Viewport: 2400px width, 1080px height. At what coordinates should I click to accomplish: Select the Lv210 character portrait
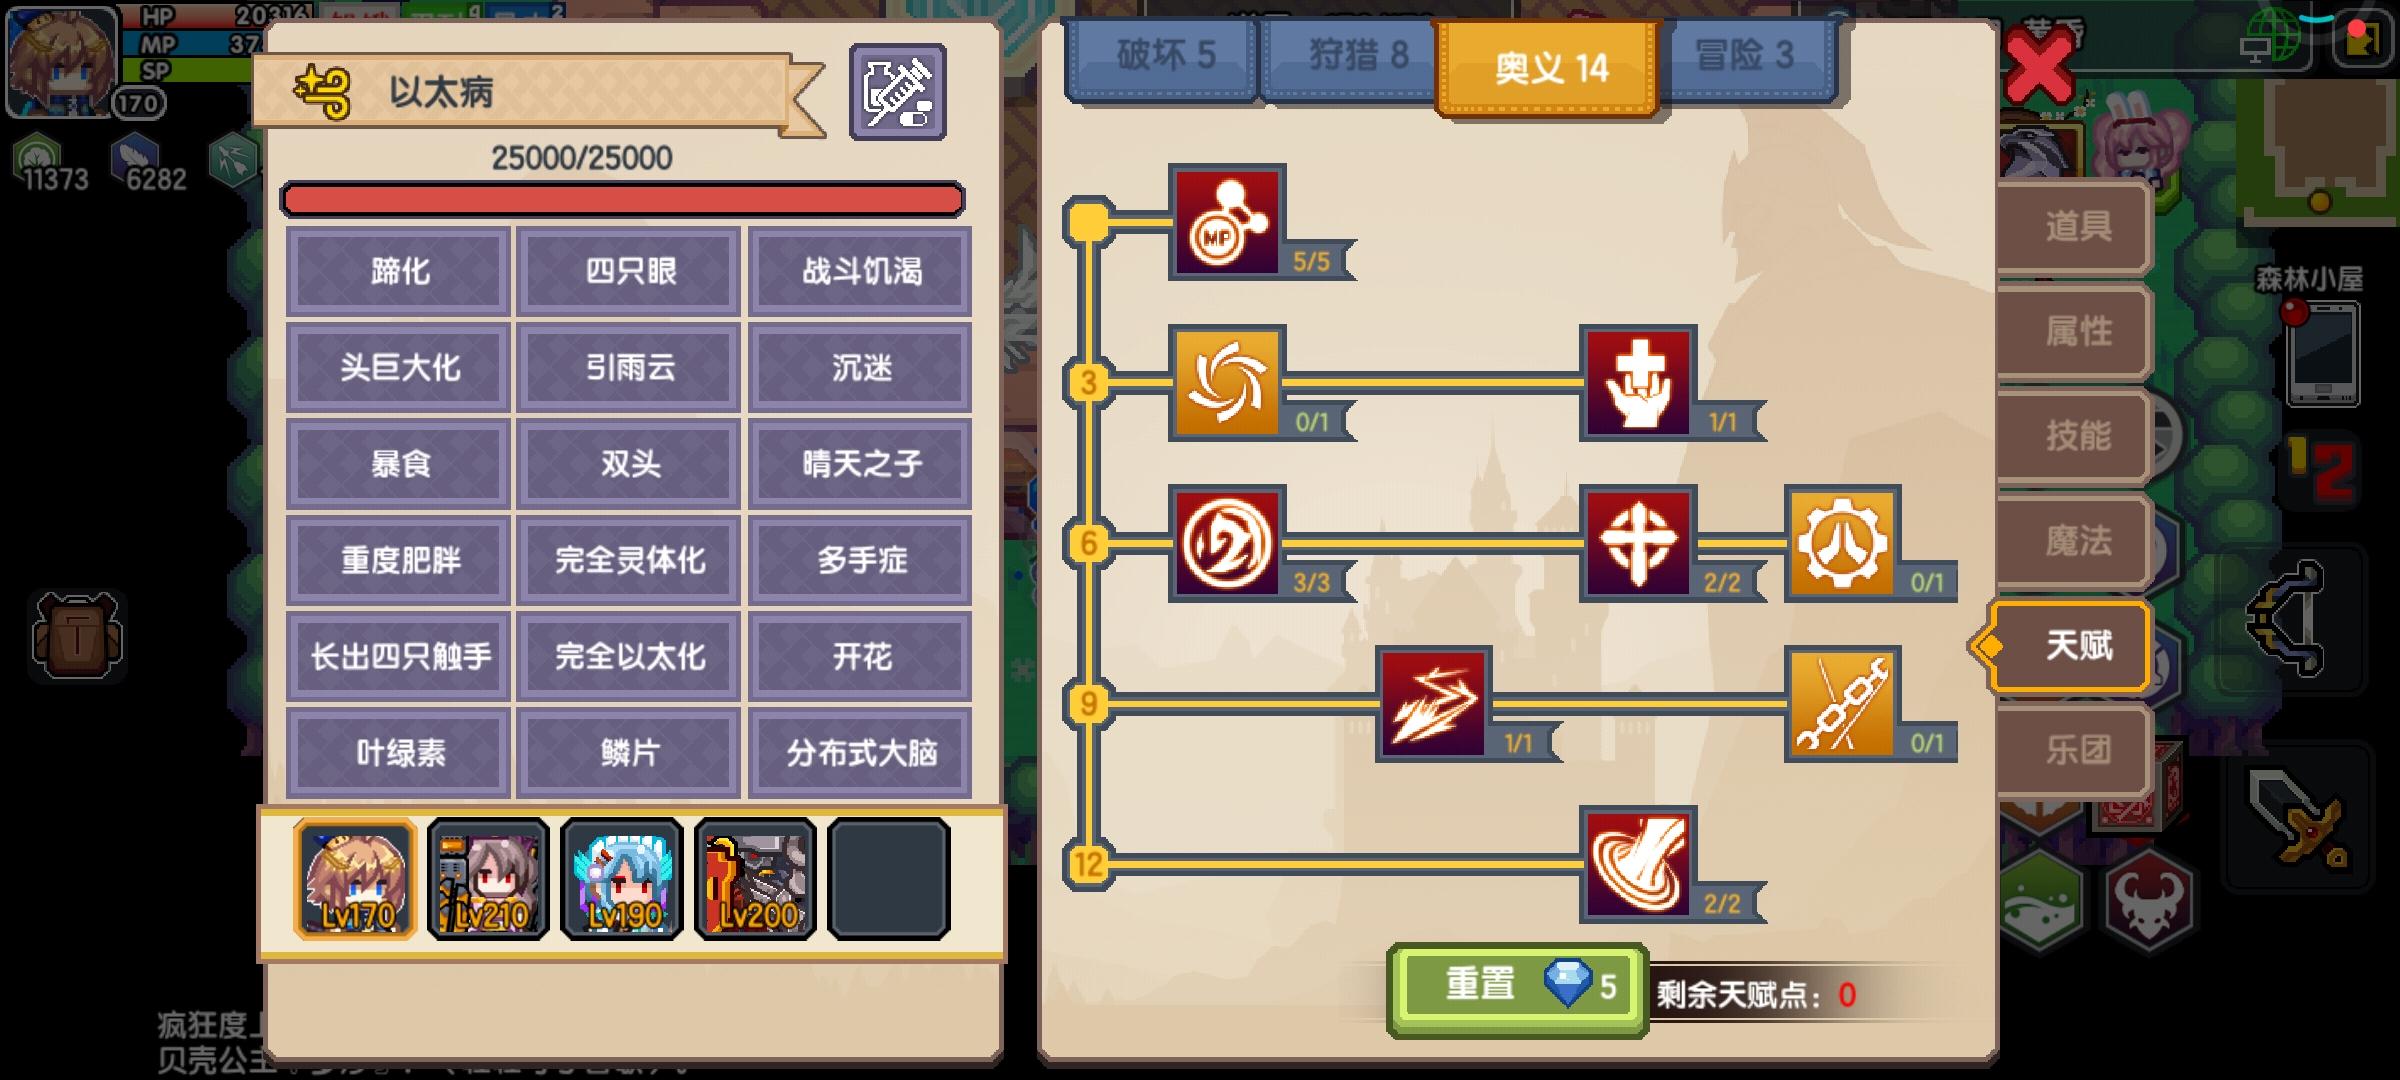click(x=488, y=879)
